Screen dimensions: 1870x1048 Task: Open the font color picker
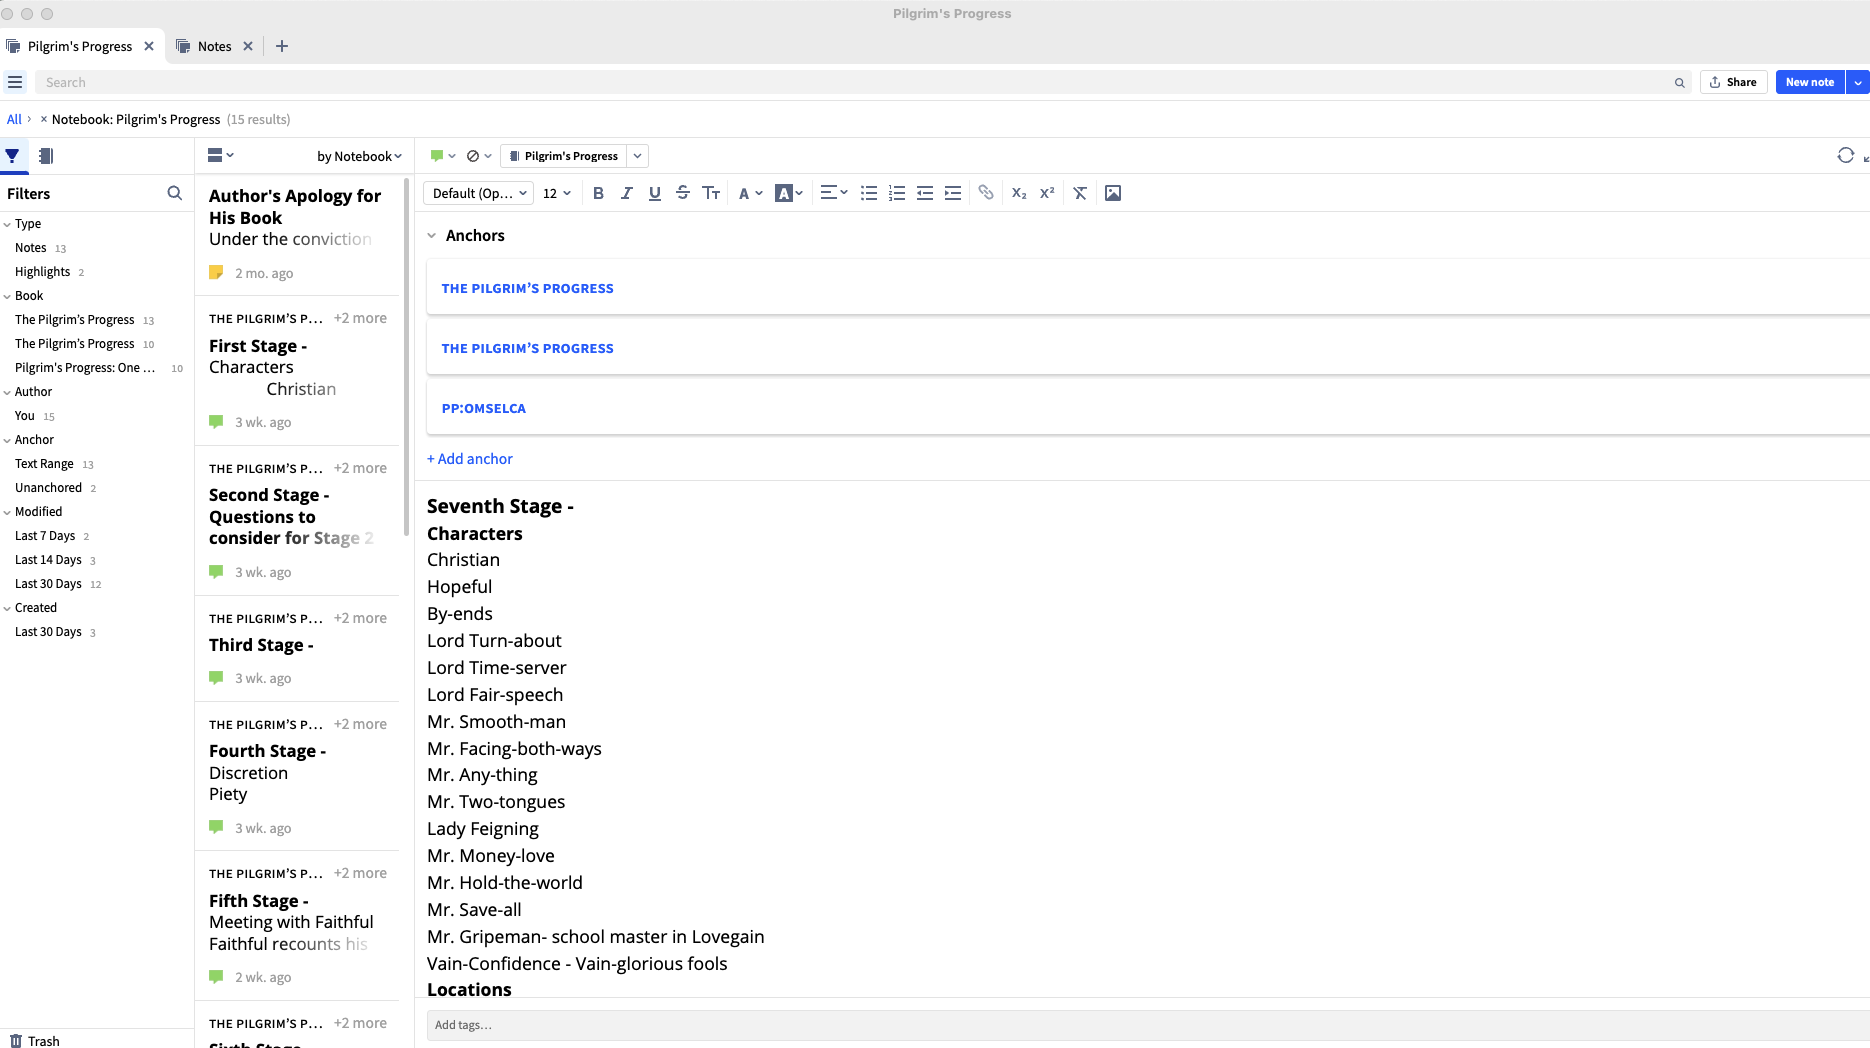click(750, 193)
